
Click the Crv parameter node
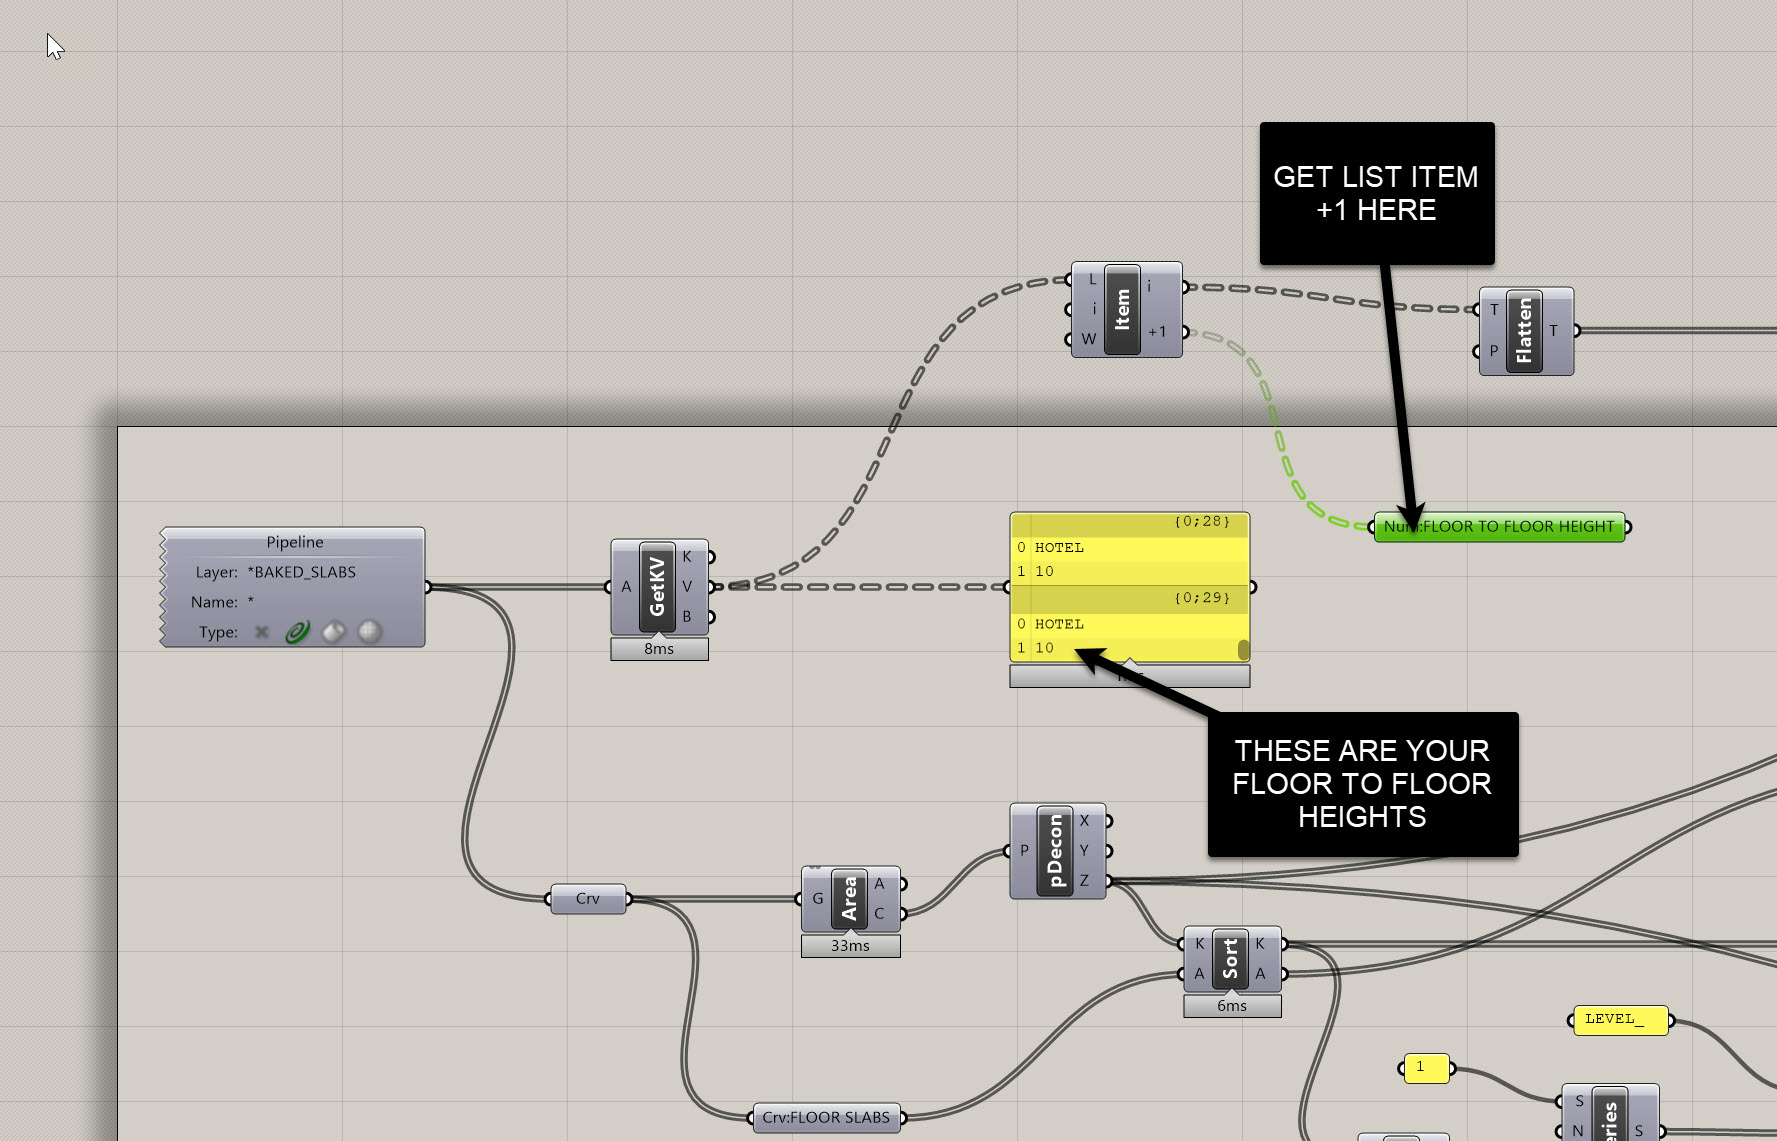pyautogui.click(x=588, y=899)
